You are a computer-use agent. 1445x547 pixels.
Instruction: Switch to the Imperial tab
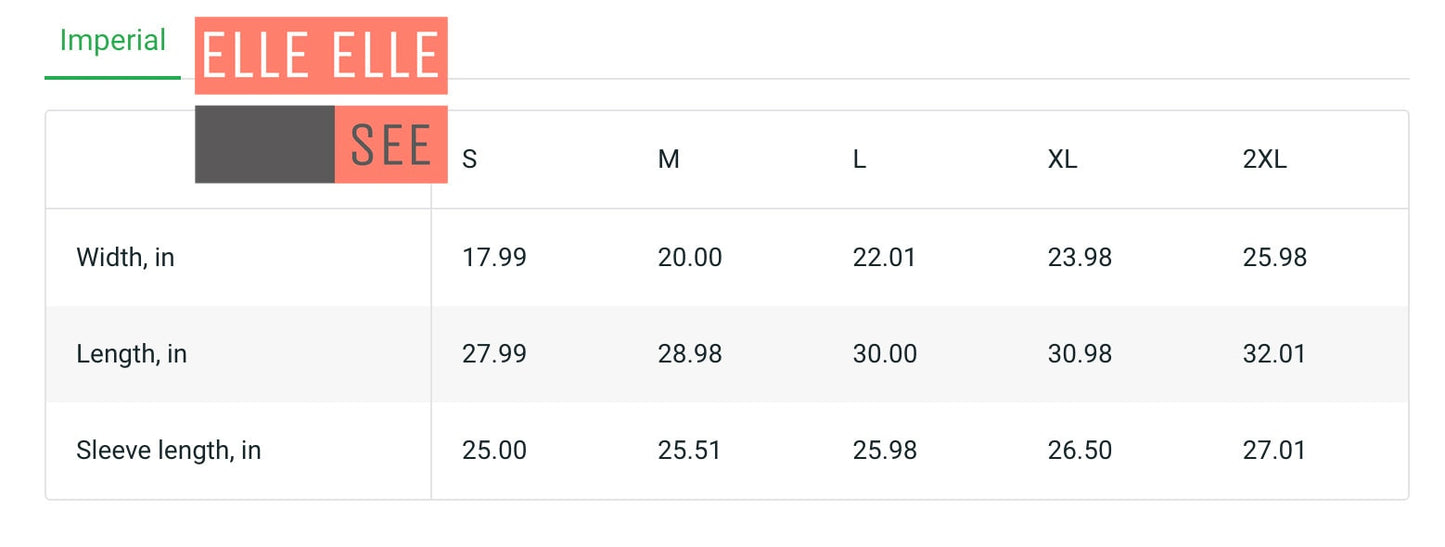click(x=113, y=41)
